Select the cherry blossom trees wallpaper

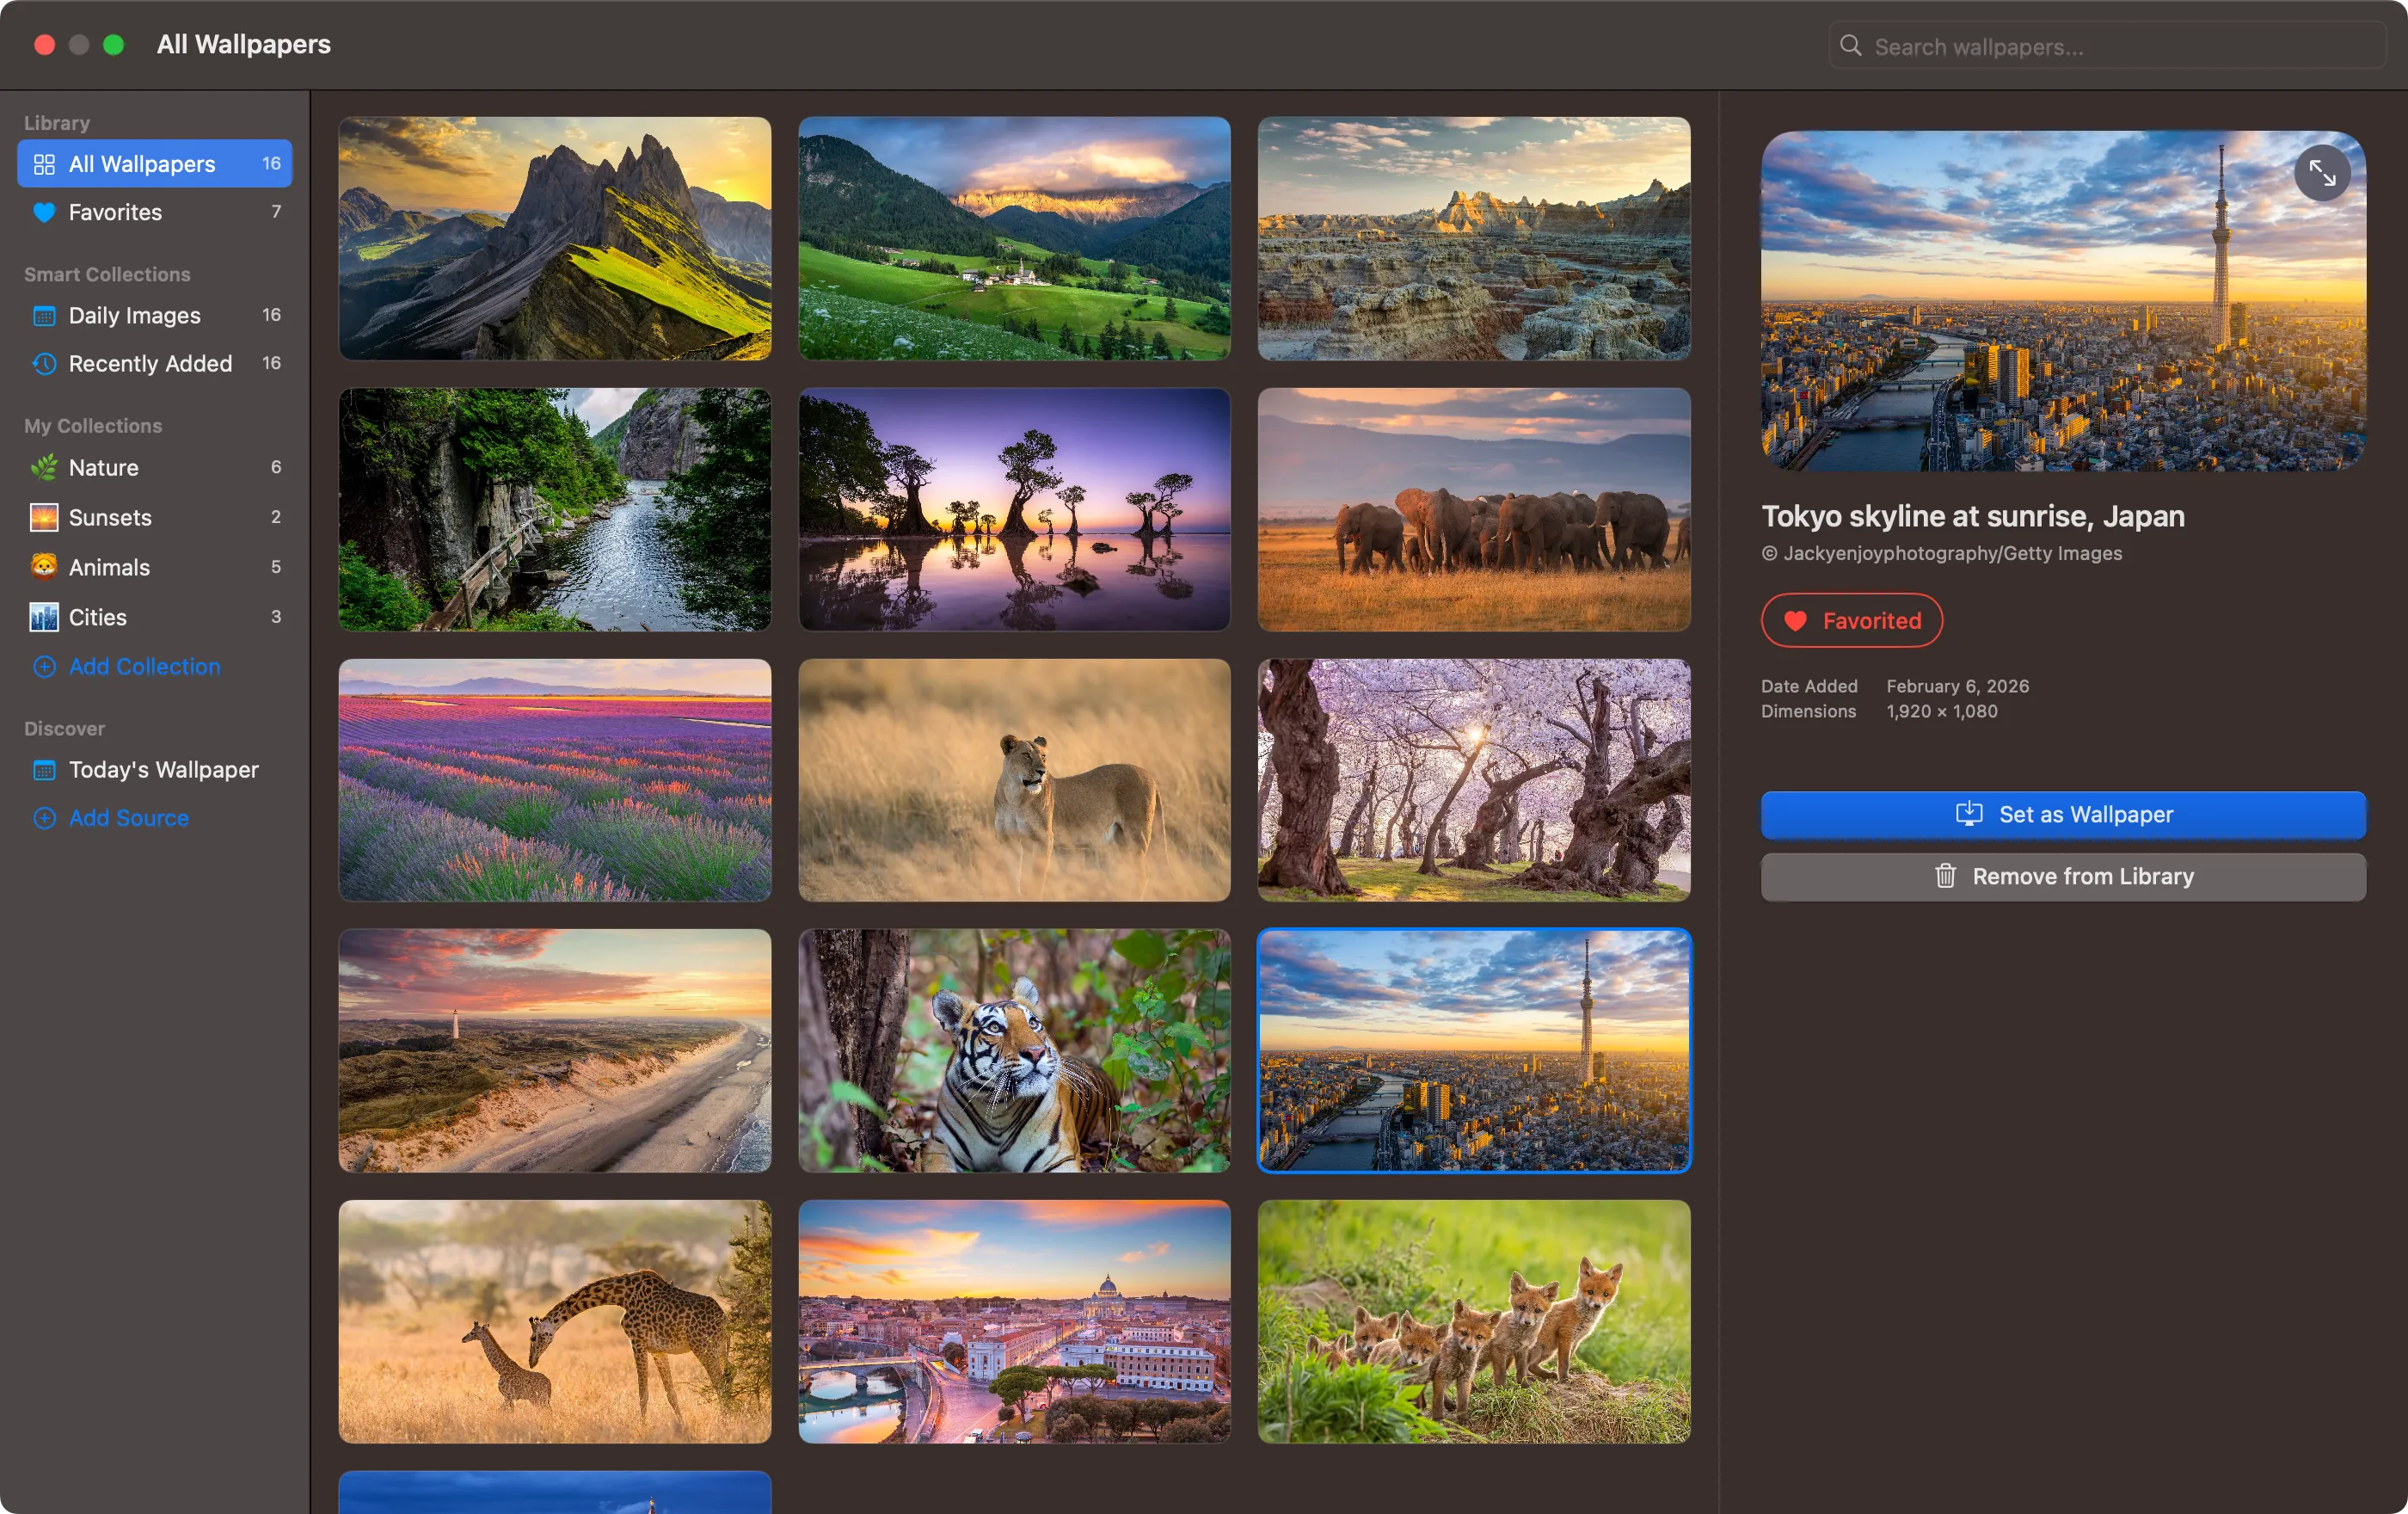click(1474, 780)
